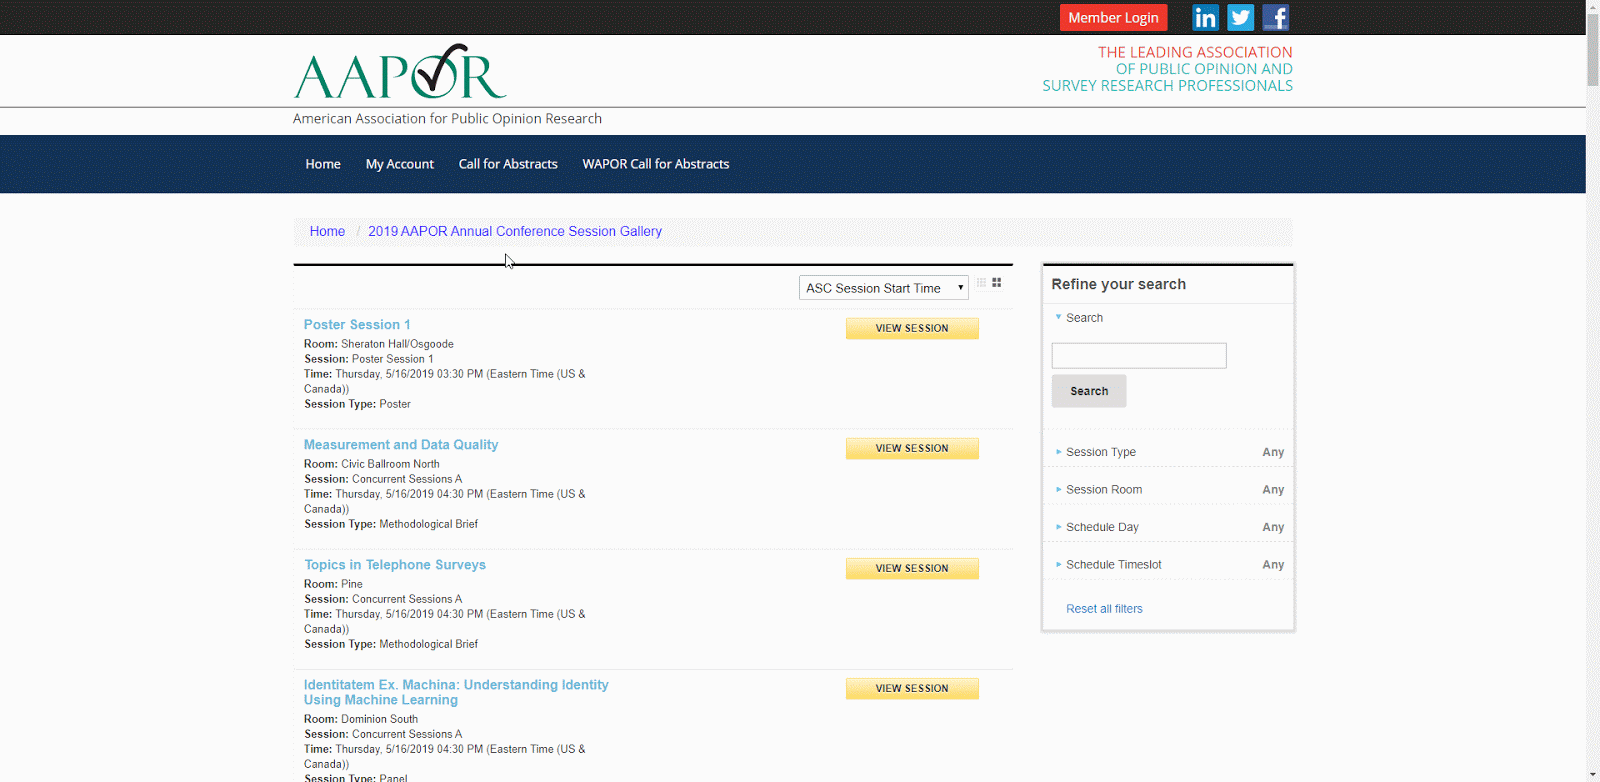Viewport: 1600px width, 782px height.
Task: Focus the search text input field
Action: 1138,356
